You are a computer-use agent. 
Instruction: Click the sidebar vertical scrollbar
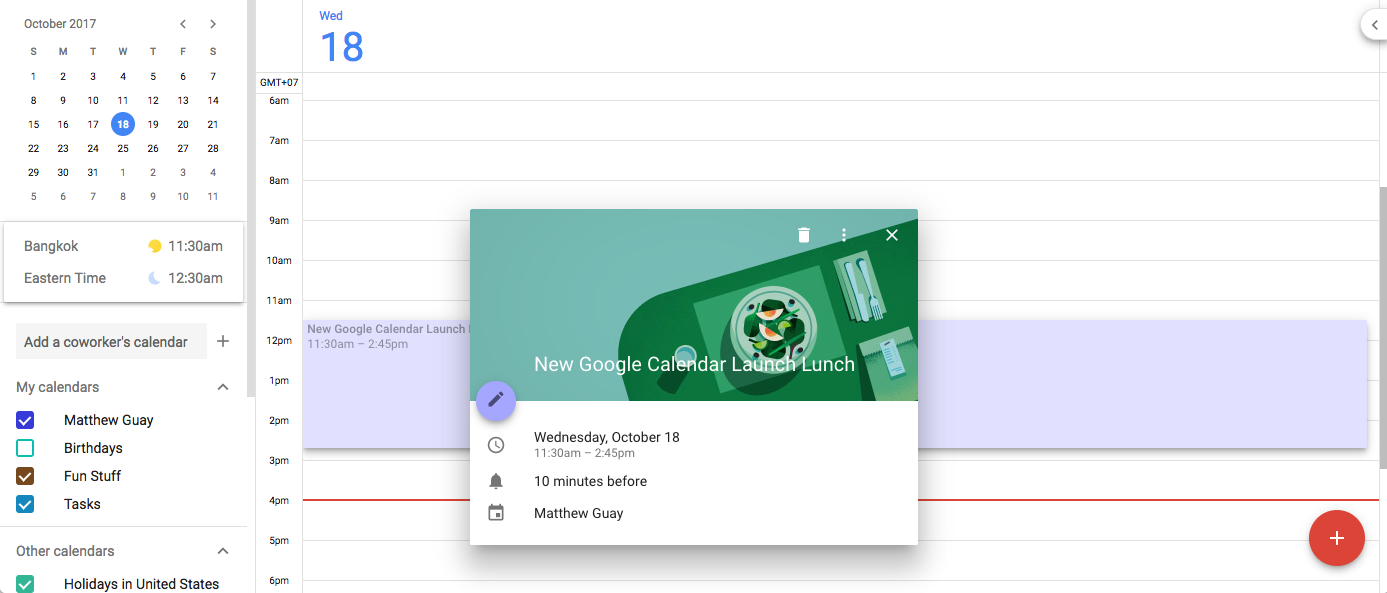pos(251,200)
